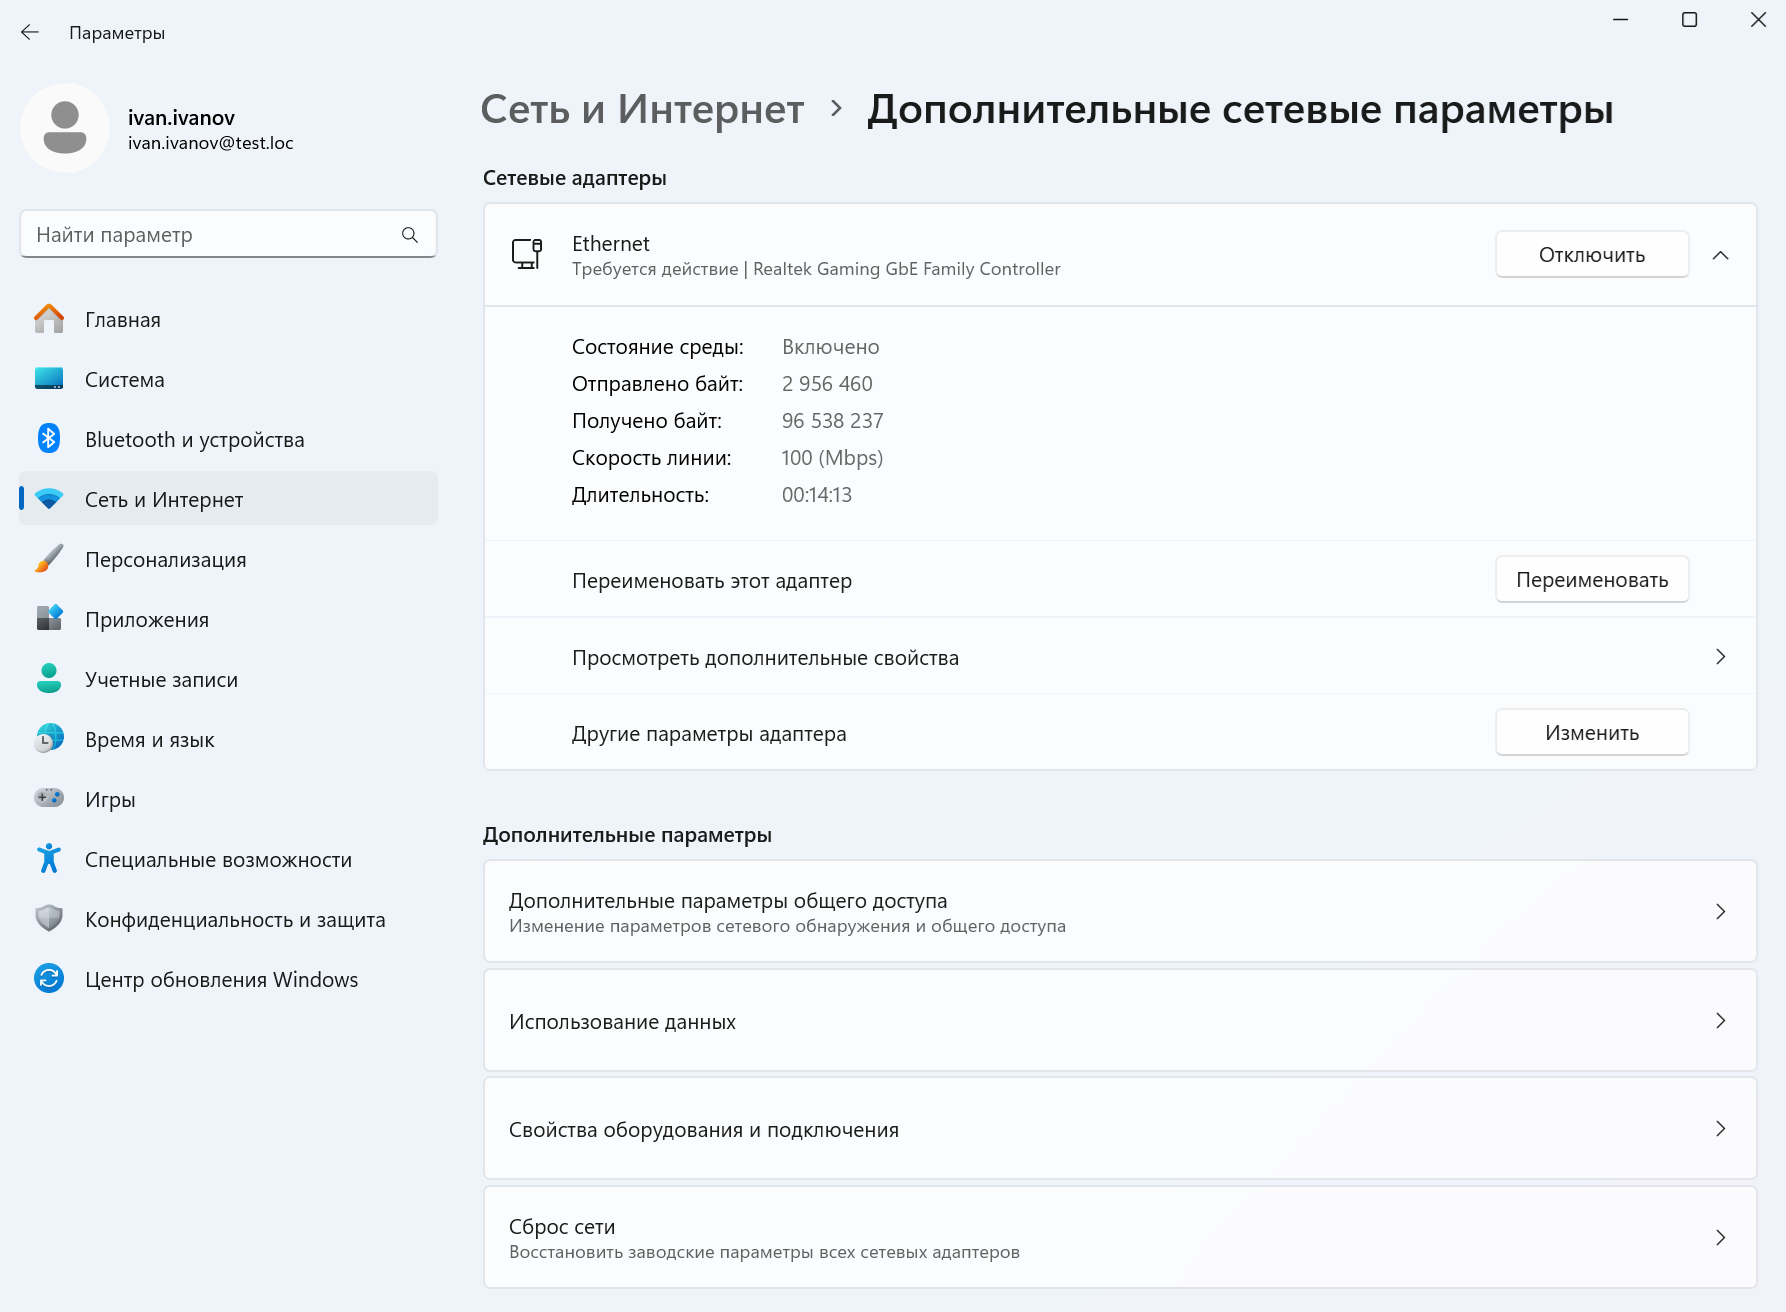Open Просмотреть дополнительные свойства arrow

[1720, 657]
